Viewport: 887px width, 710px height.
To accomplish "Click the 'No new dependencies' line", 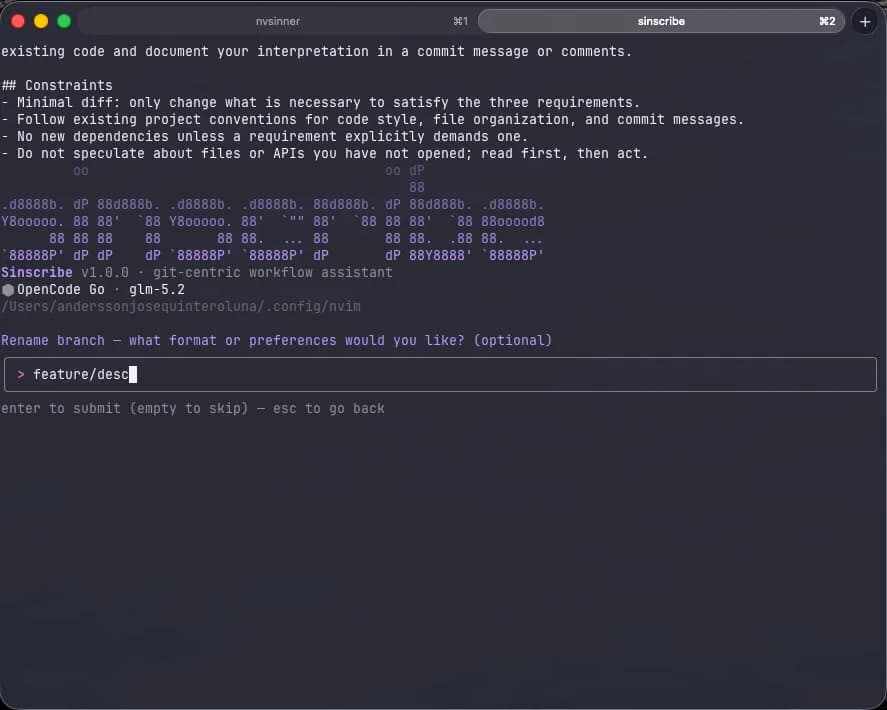I will [264, 136].
